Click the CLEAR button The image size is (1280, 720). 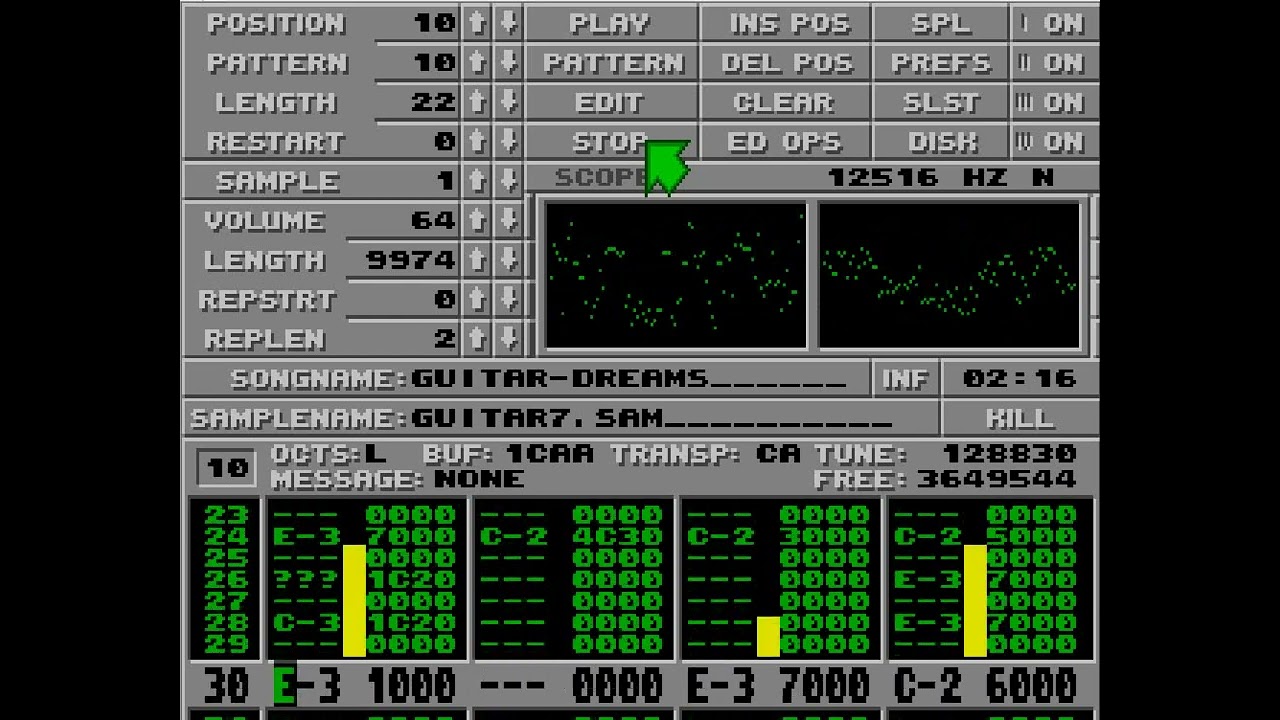pyautogui.click(x=785, y=102)
